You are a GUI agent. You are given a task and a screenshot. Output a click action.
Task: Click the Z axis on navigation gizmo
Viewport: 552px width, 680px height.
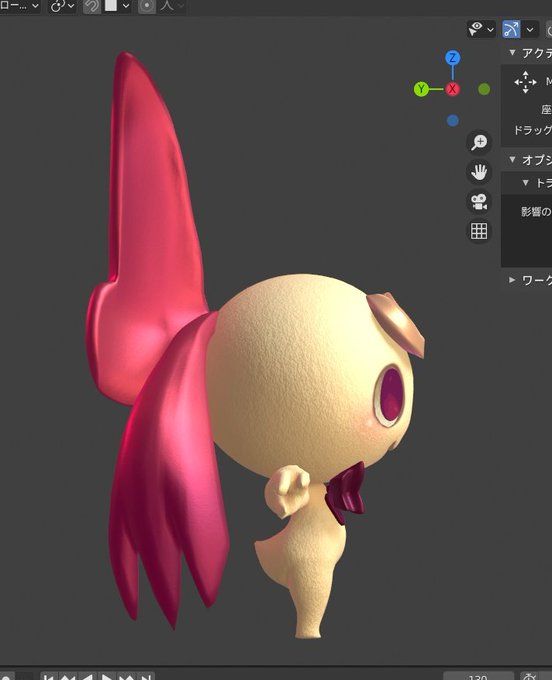[x=453, y=58]
